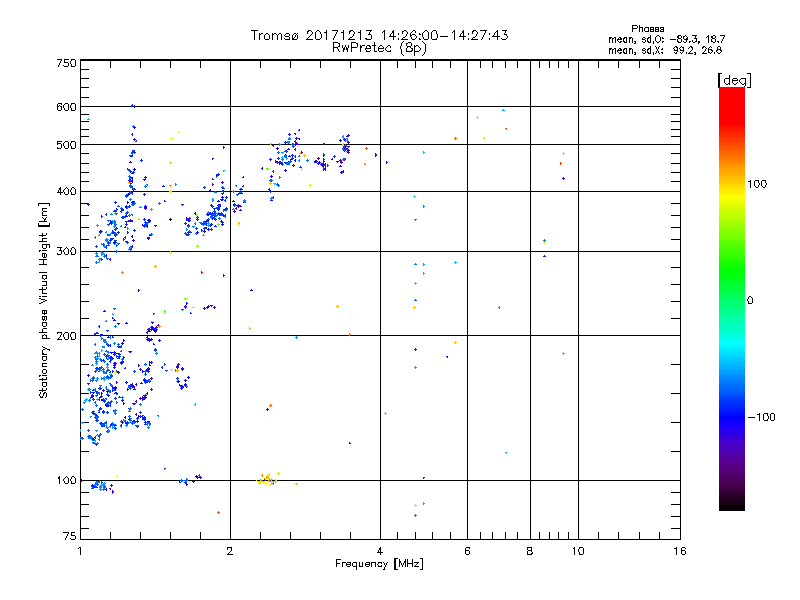
Task: Click the y-axis tick label '750'
Action: pos(67,63)
